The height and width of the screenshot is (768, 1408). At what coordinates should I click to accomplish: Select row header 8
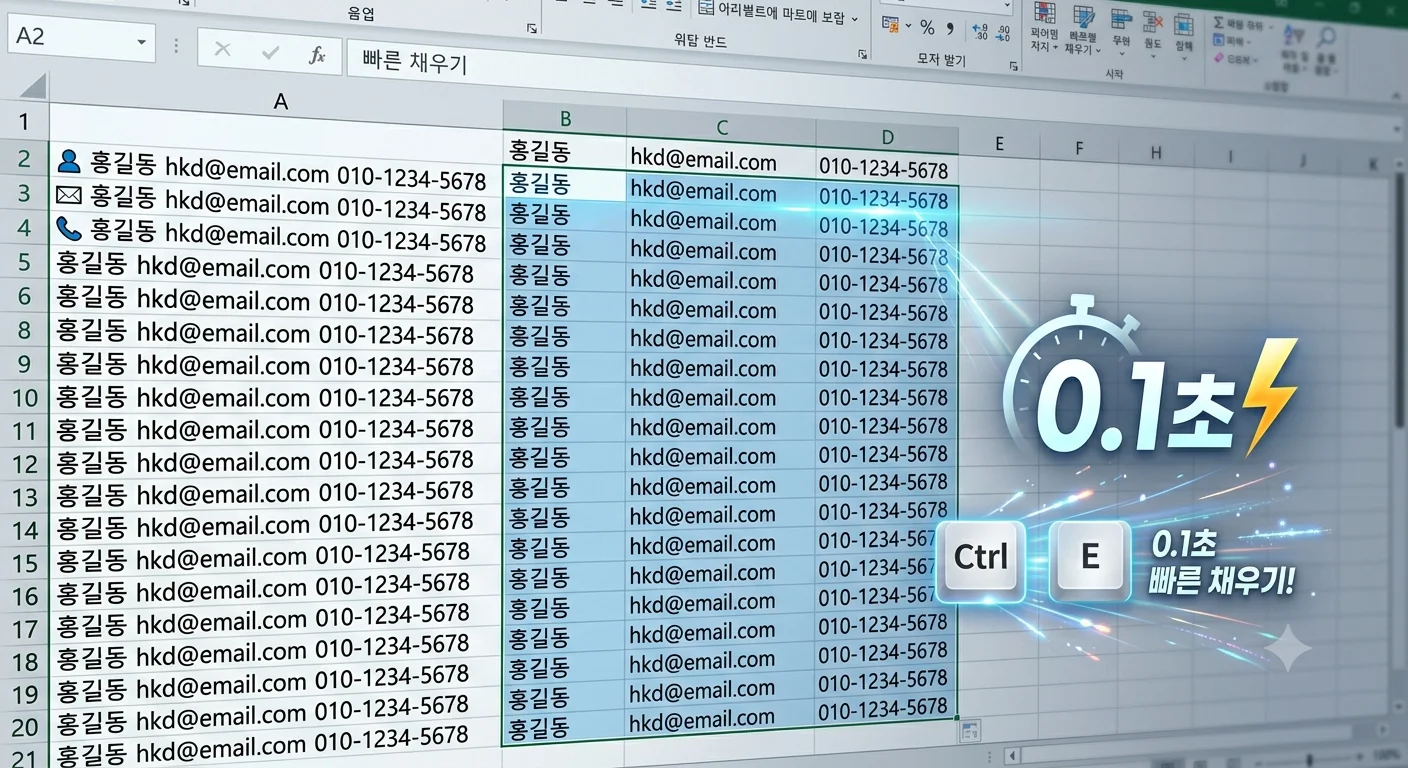click(x=25, y=330)
